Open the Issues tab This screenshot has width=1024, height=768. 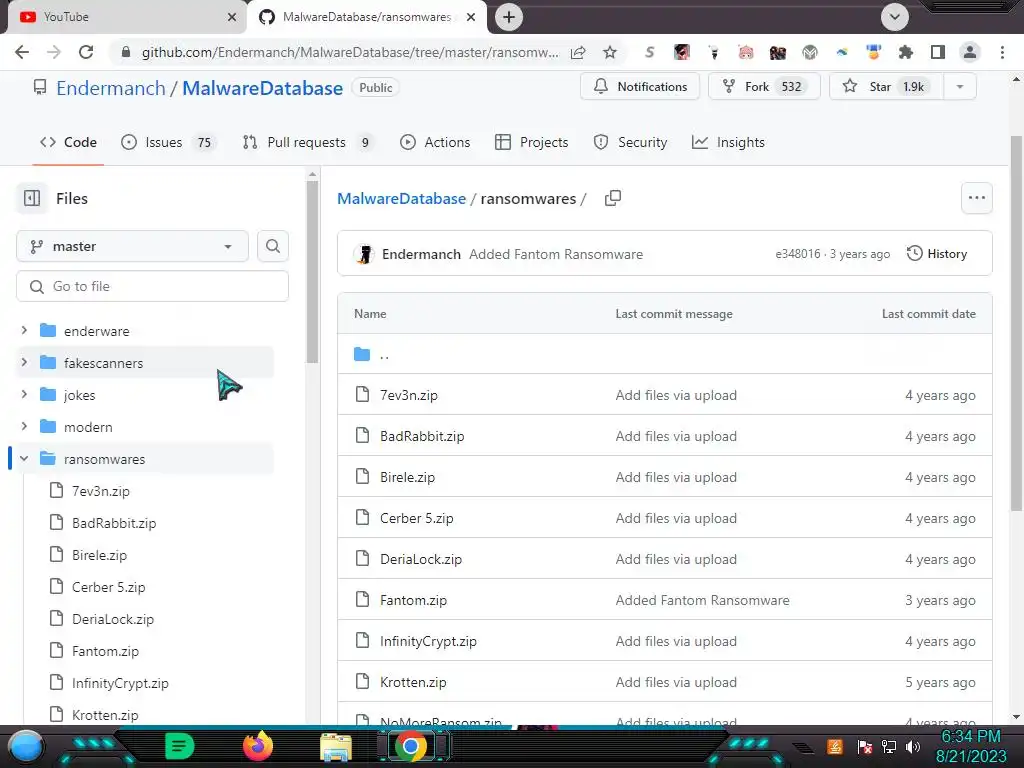point(168,142)
